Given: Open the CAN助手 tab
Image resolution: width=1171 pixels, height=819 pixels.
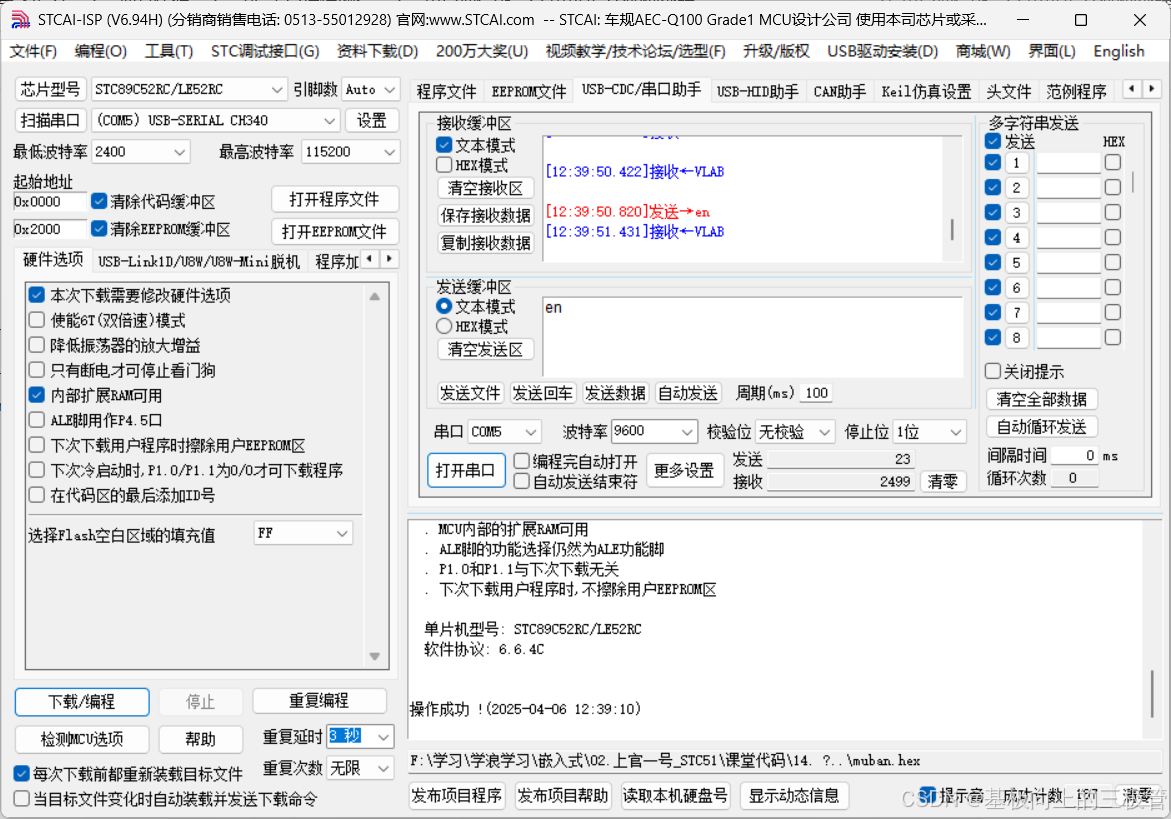Looking at the screenshot, I should [x=839, y=91].
